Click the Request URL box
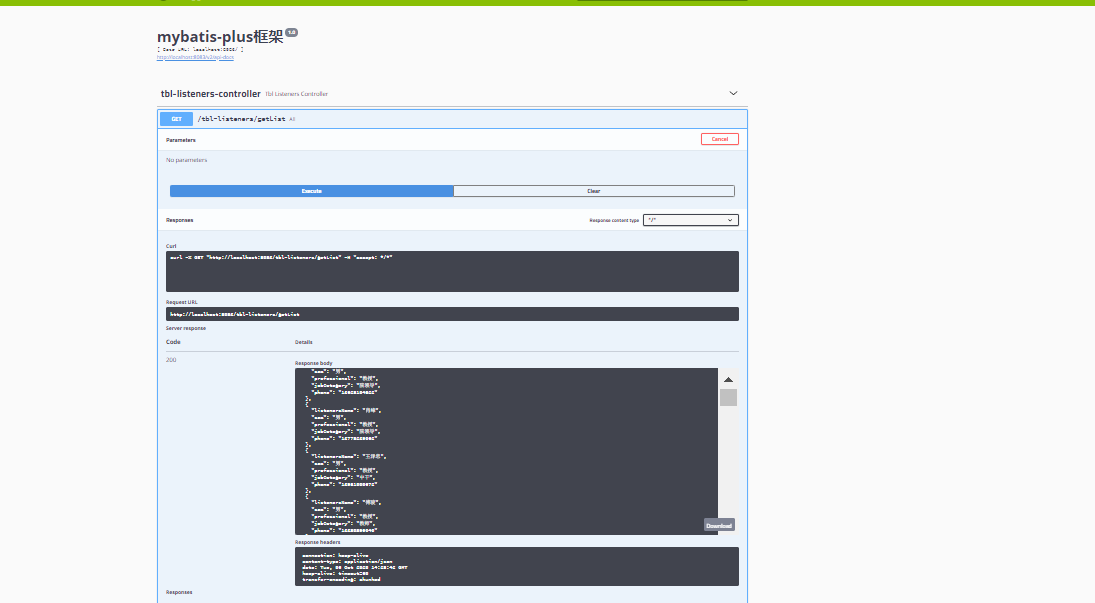 point(452,314)
